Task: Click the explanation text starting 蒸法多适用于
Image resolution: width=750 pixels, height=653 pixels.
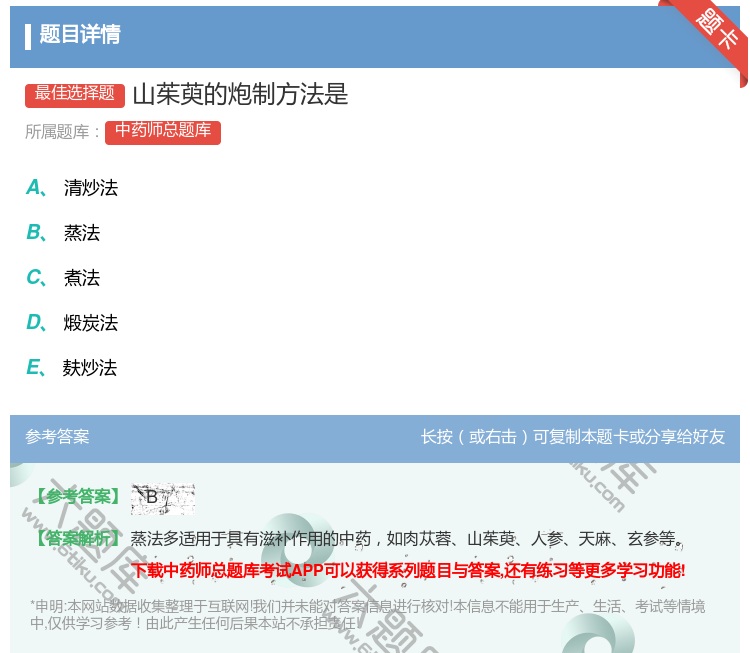Action: tap(406, 539)
